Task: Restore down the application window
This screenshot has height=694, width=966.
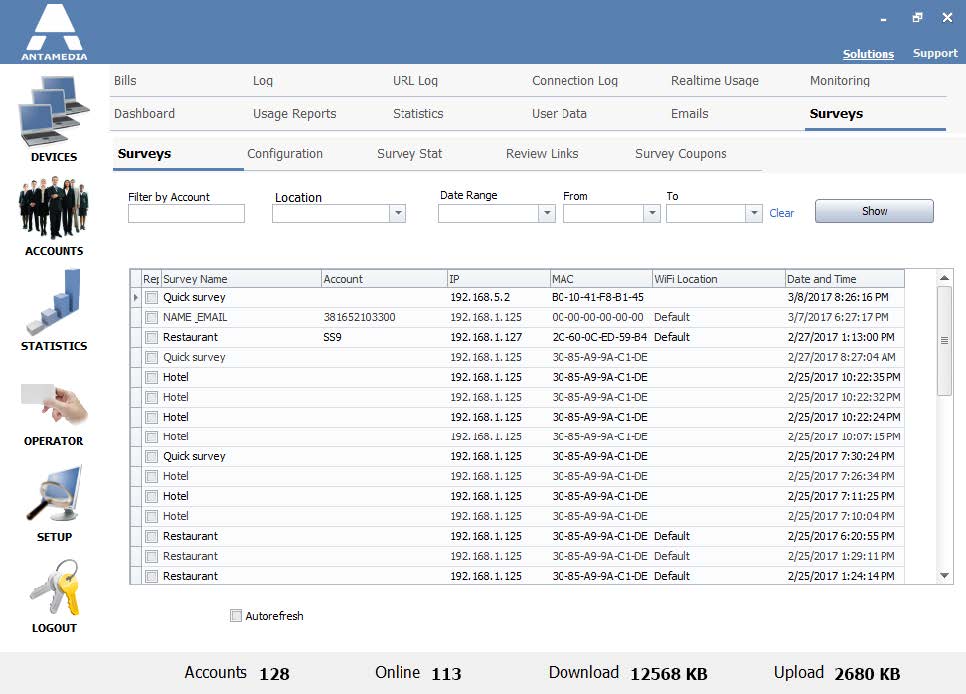Action: [917, 17]
